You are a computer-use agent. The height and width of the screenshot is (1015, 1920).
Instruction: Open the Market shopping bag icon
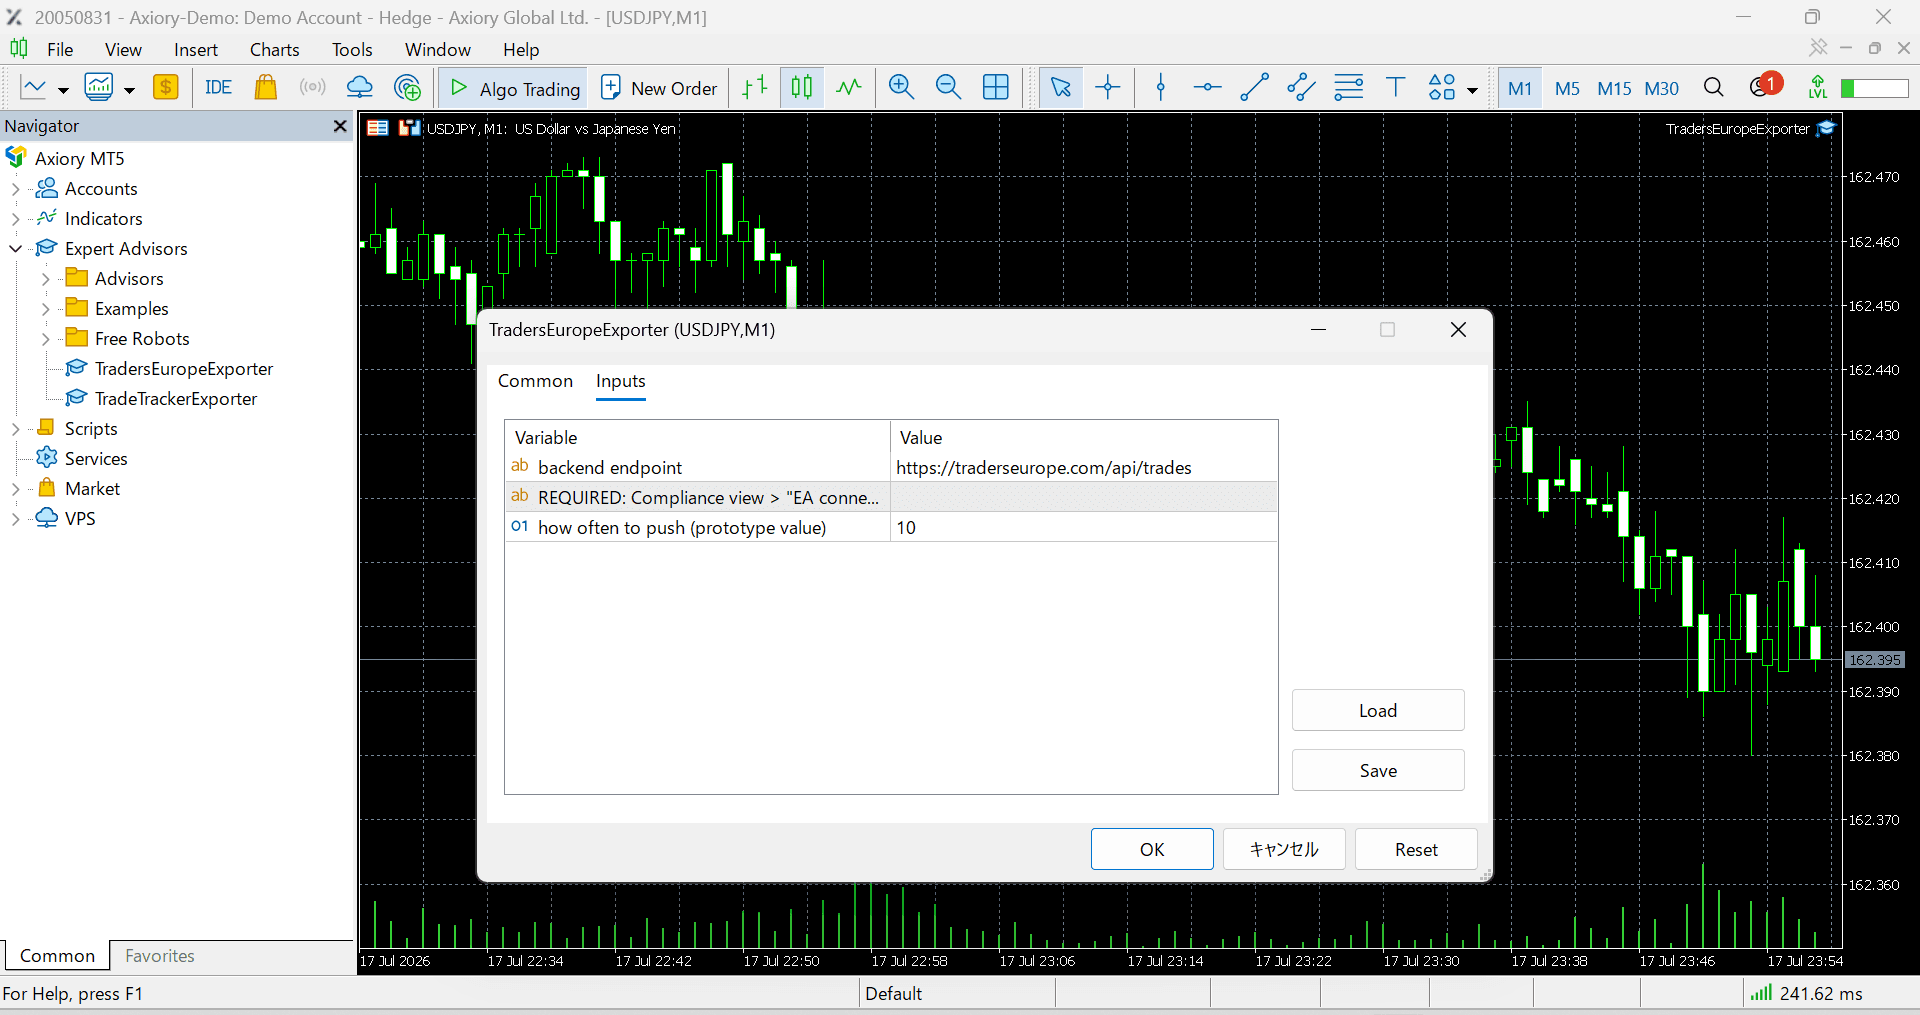coord(266,88)
